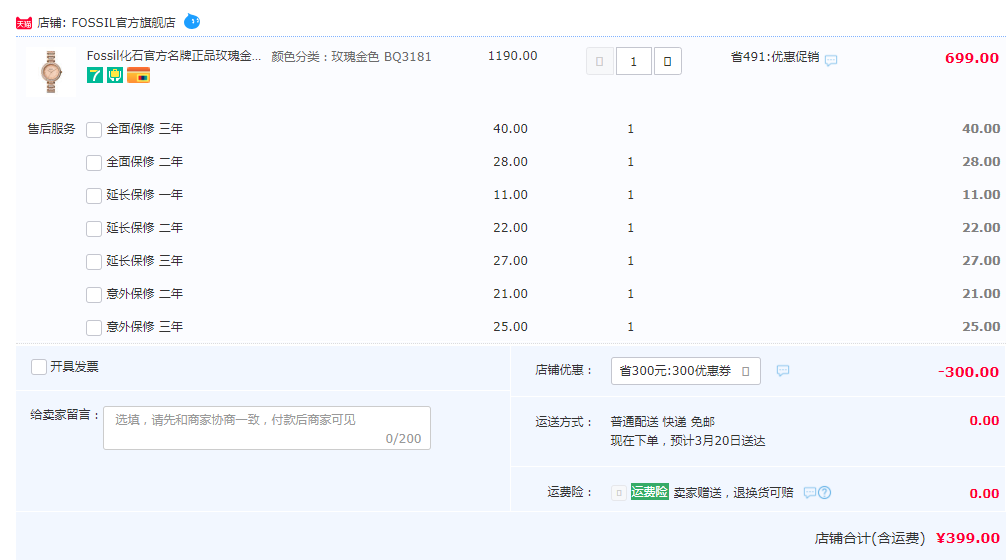The image size is (1007, 560).
Task: Open the blue Wangwang chat icon next to FOSSIL官方旗舰店
Action: click(x=191, y=22)
